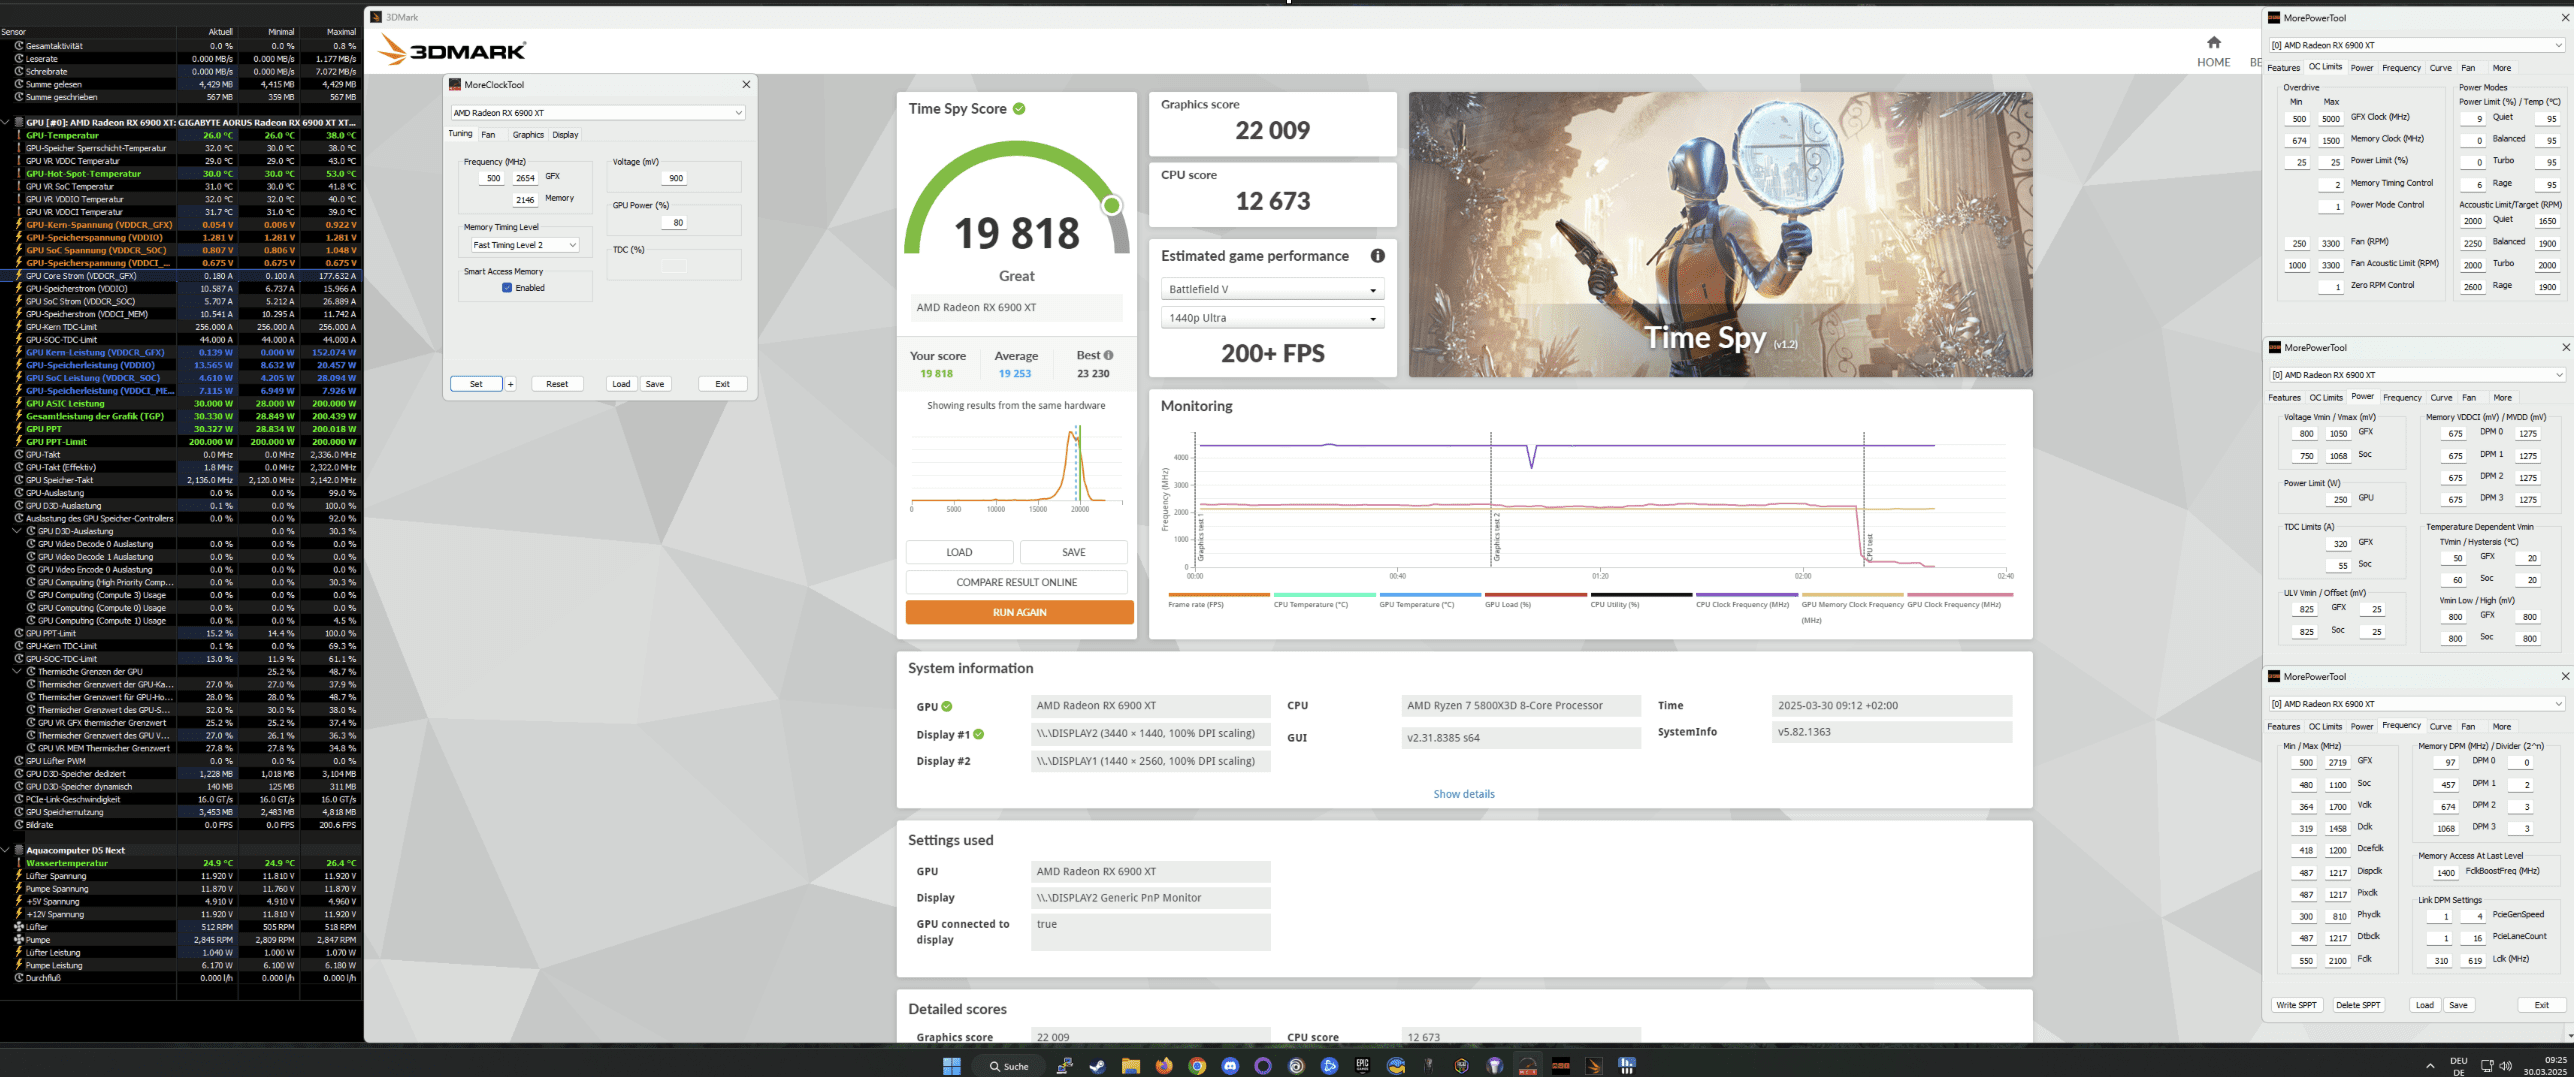Click green check icon beside Time Spy Score
Image resolution: width=2574 pixels, height=1077 pixels.
pos(1019,109)
